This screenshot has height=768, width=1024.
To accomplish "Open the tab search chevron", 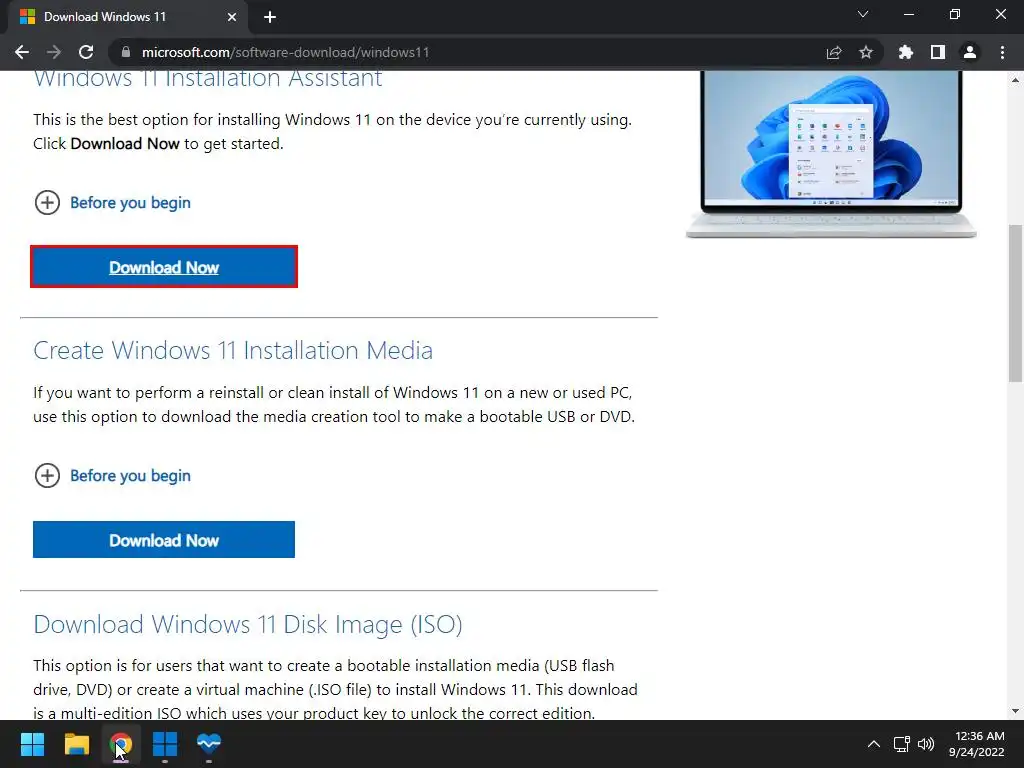I will coord(863,14).
